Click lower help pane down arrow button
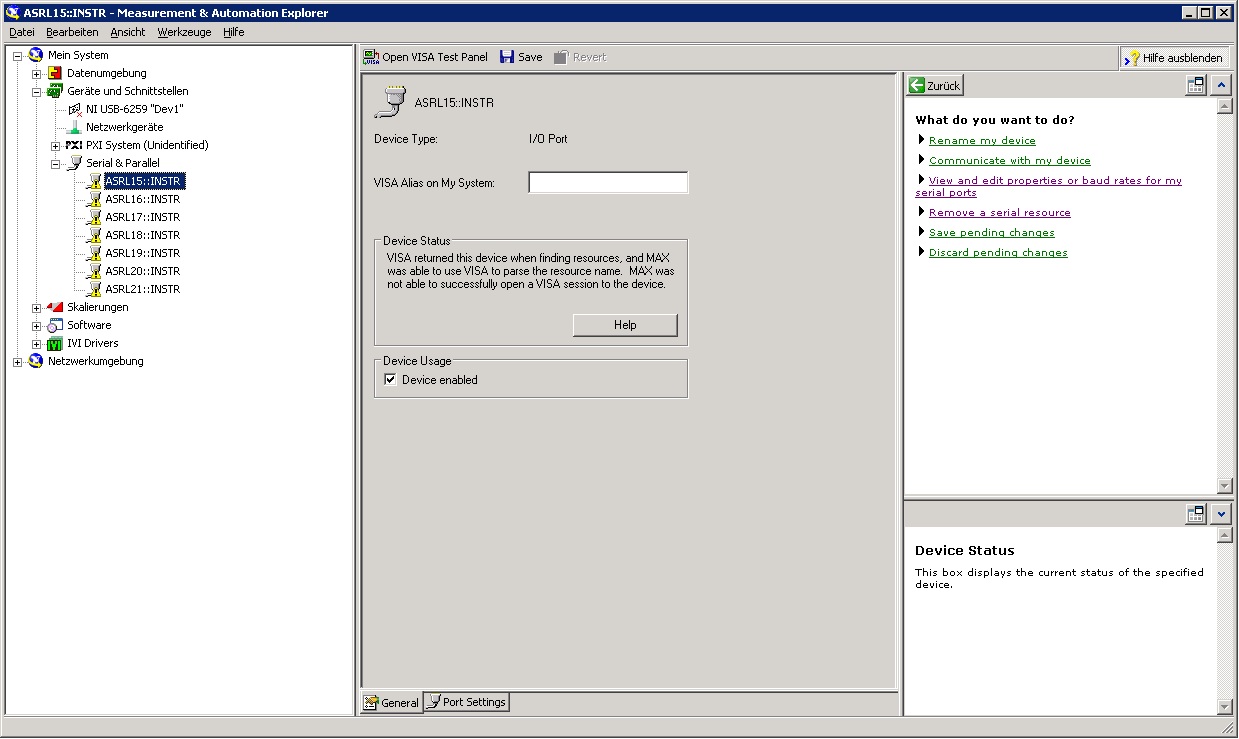The image size is (1239, 739). (x=1221, y=514)
